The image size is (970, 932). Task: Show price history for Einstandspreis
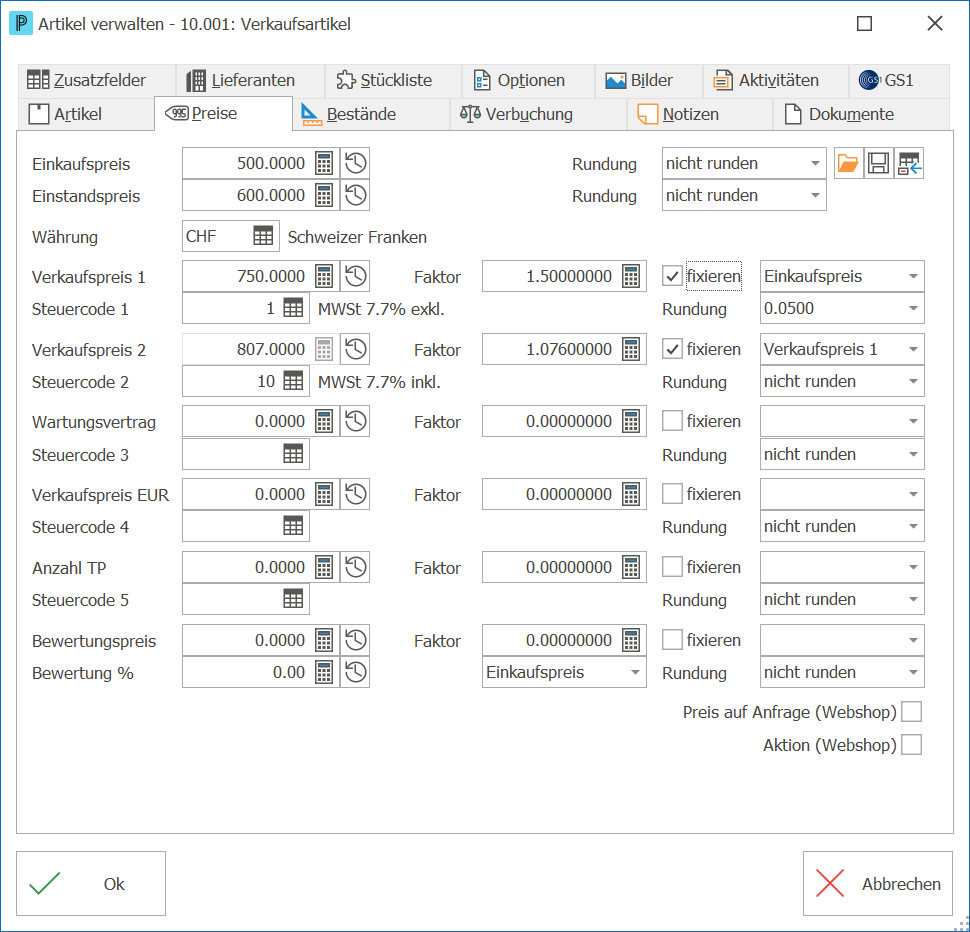356,195
